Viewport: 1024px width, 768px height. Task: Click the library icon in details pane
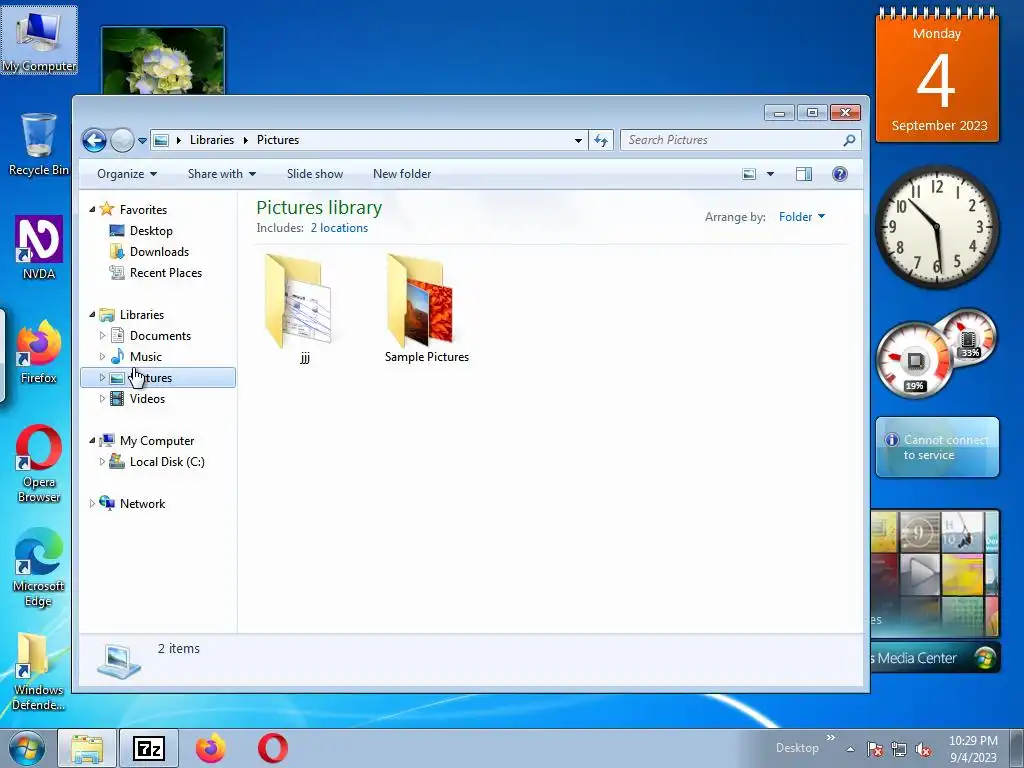[x=119, y=661]
